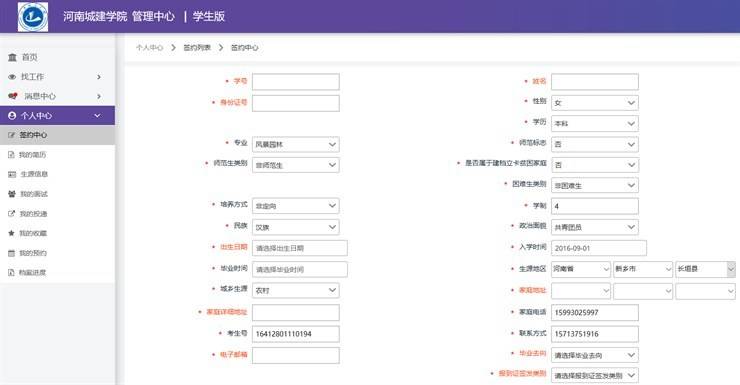The image size is (740, 385).
Task: Click the star icon beside 我的收藏
Action: (x=11, y=233)
